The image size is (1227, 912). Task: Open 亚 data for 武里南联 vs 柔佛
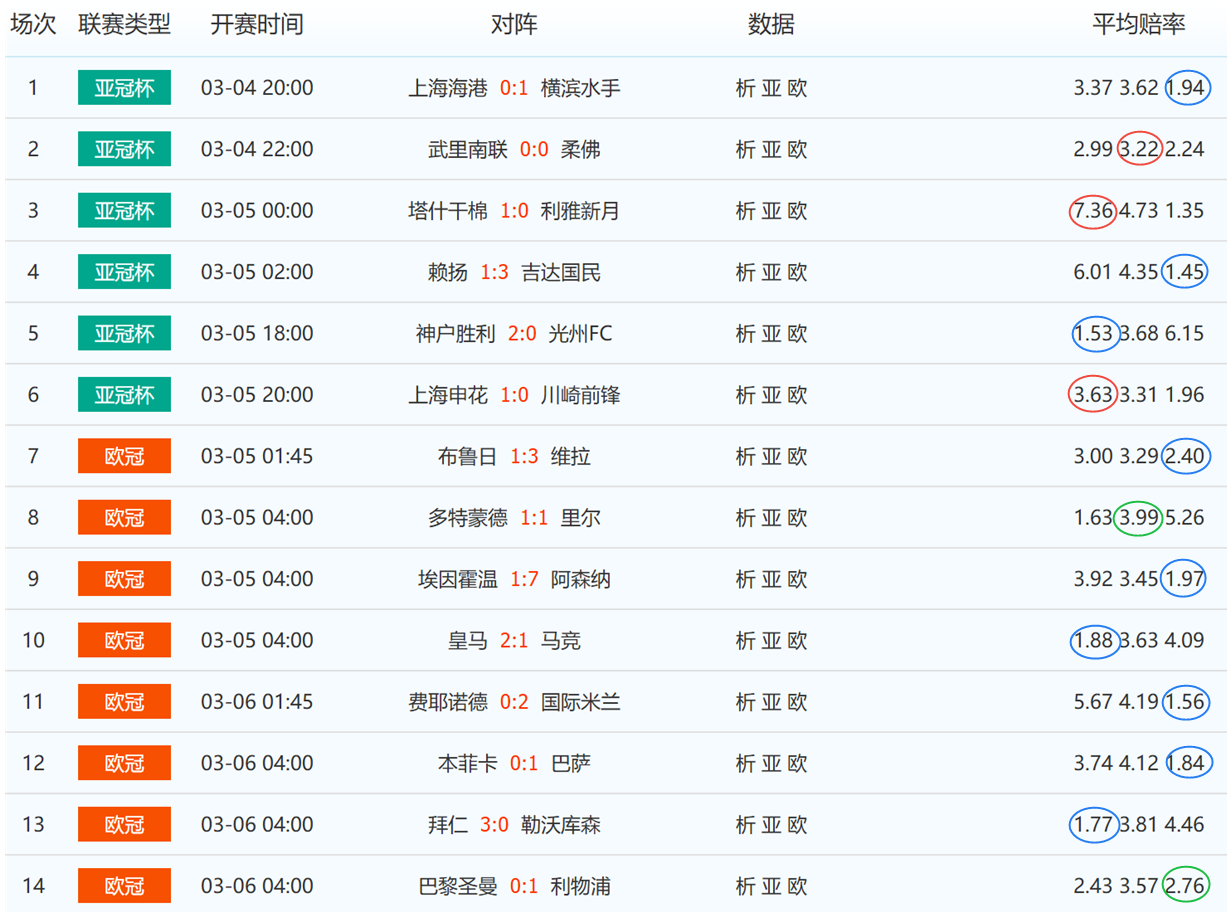click(771, 150)
